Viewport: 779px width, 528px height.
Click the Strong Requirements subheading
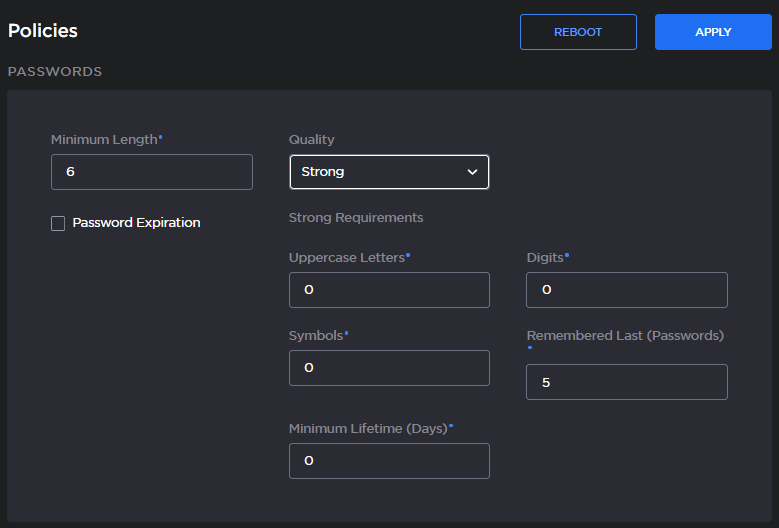355,218
